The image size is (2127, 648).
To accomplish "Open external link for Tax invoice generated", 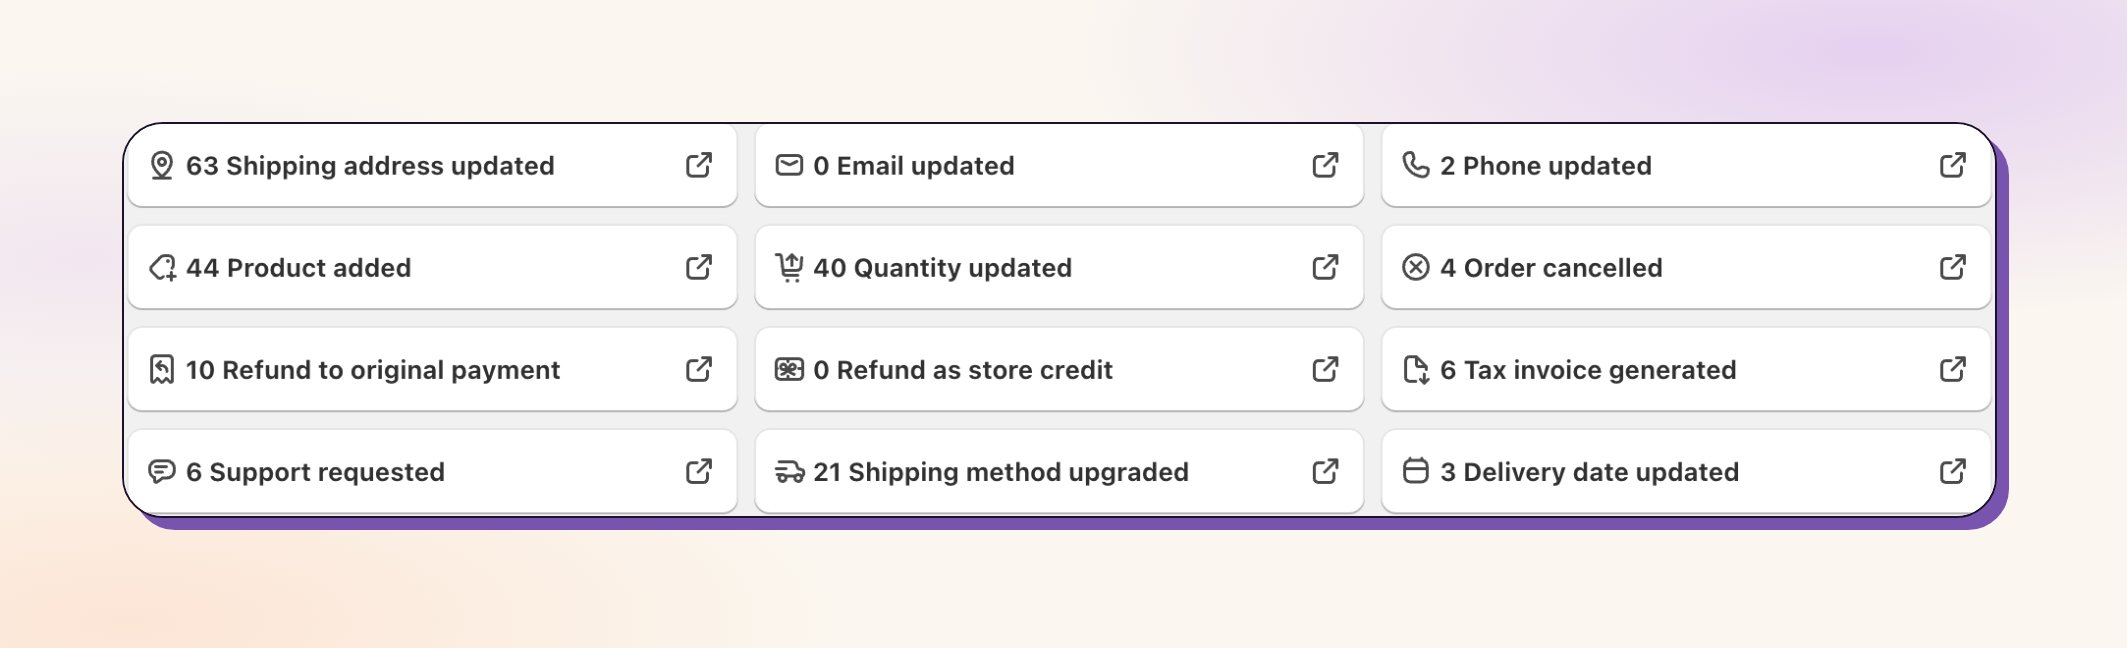I will coord(1952,369).
